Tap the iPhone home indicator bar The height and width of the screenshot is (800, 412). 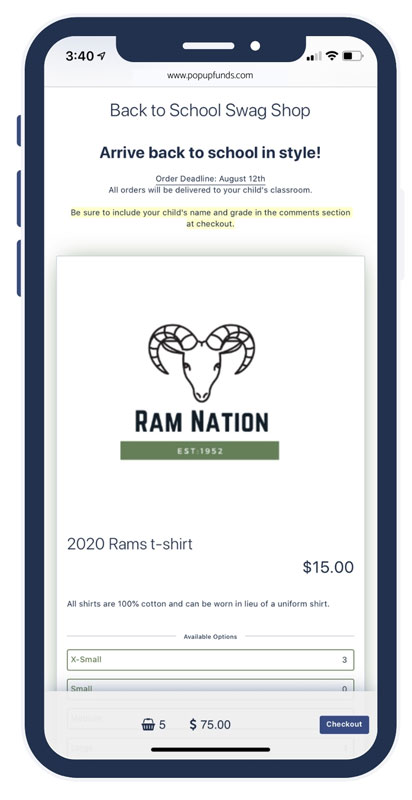211,749
